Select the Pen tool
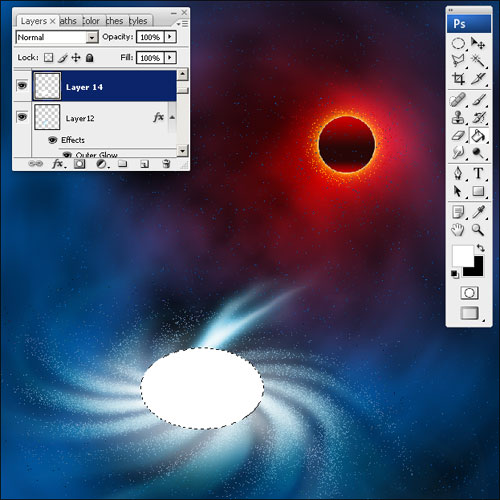This screenshot has height=500, width=500. [x=458, y=173]
